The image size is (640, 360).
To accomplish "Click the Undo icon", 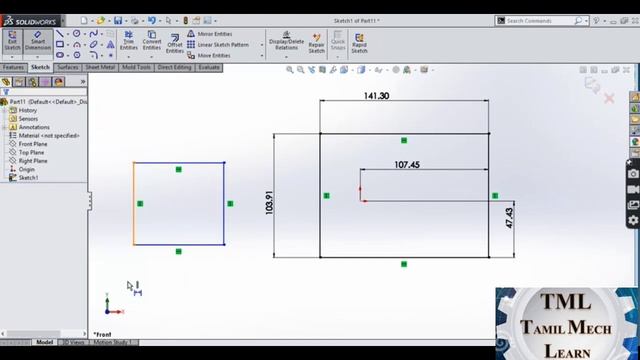I will pyautogui.click(x=152, y=20).
